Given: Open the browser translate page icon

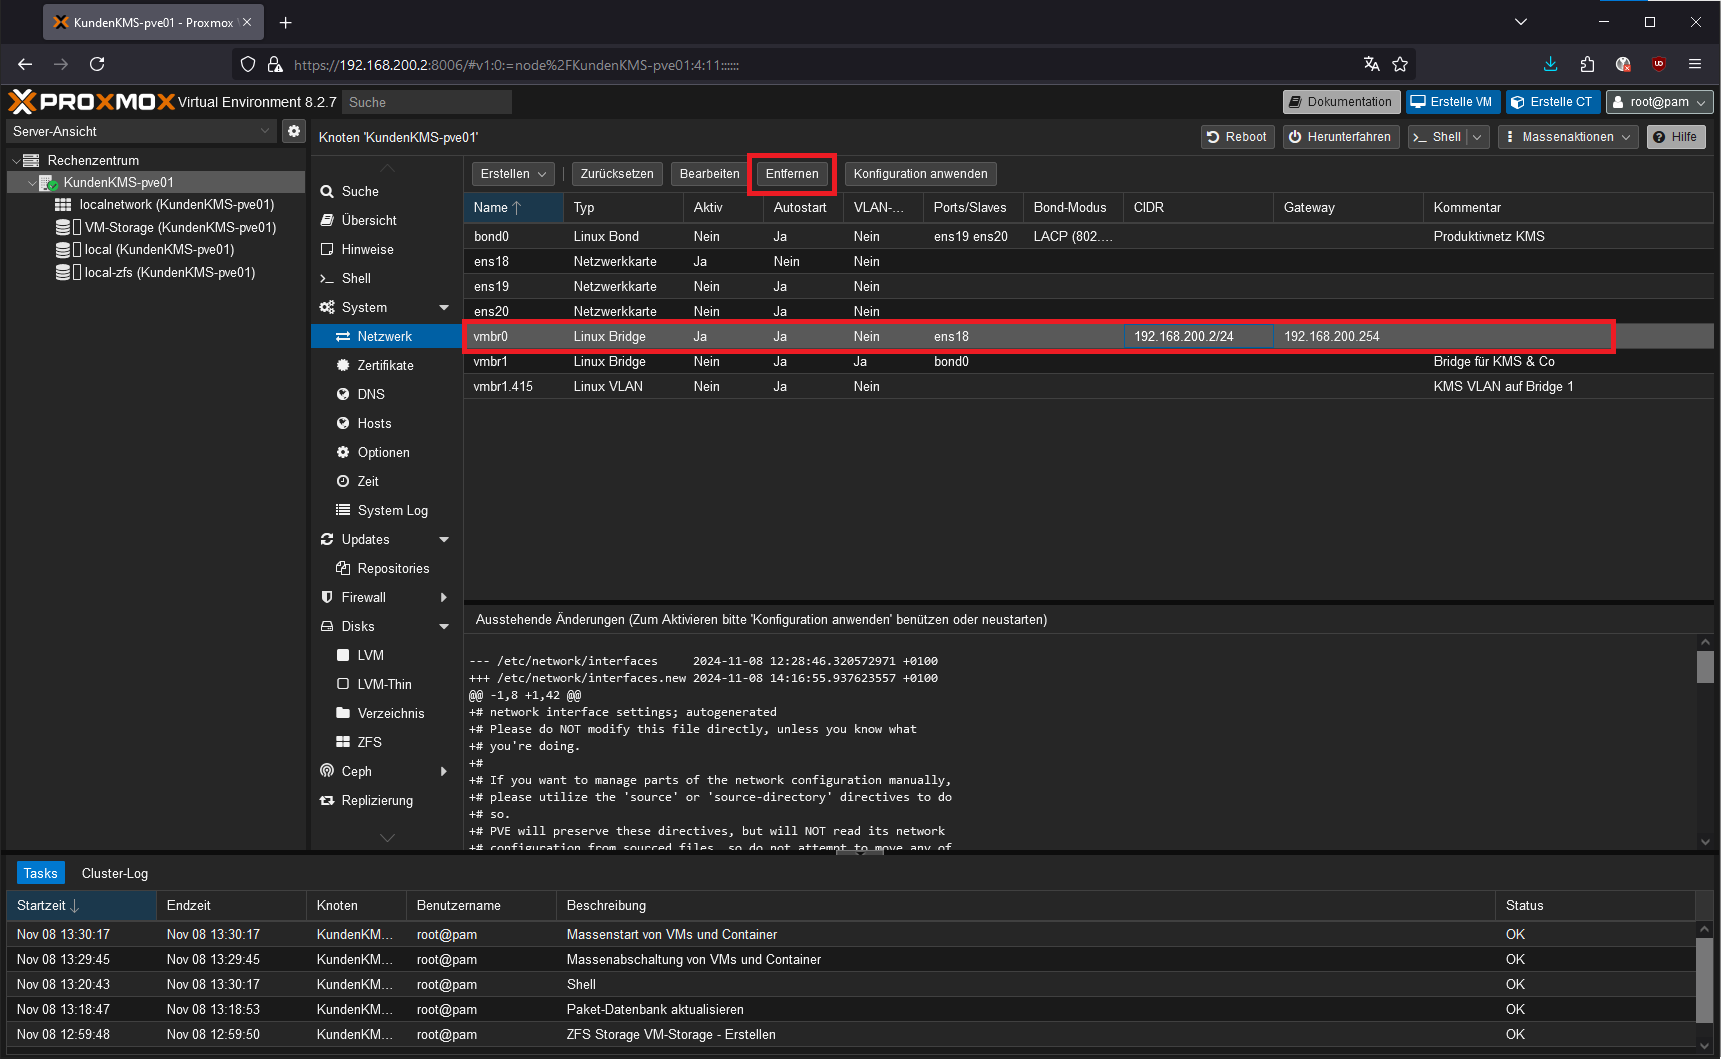Looking at the screenshot, I should point(1371,64).
